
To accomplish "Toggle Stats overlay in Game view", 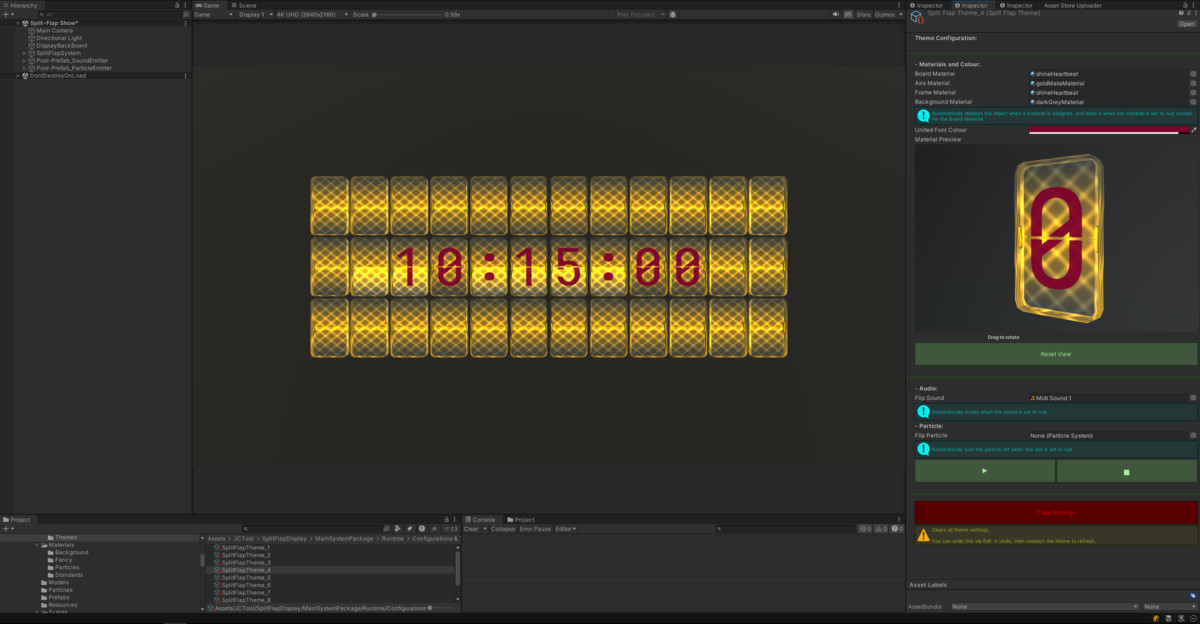I will tap(864, 15).
